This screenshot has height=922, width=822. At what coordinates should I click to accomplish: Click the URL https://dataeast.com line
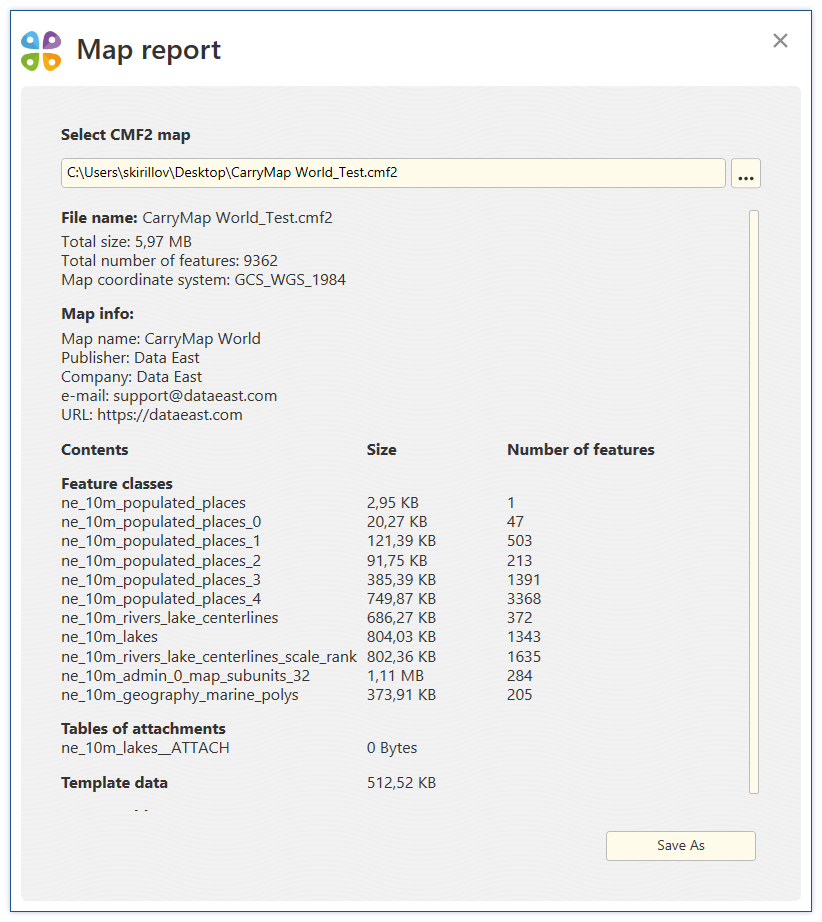152,415
